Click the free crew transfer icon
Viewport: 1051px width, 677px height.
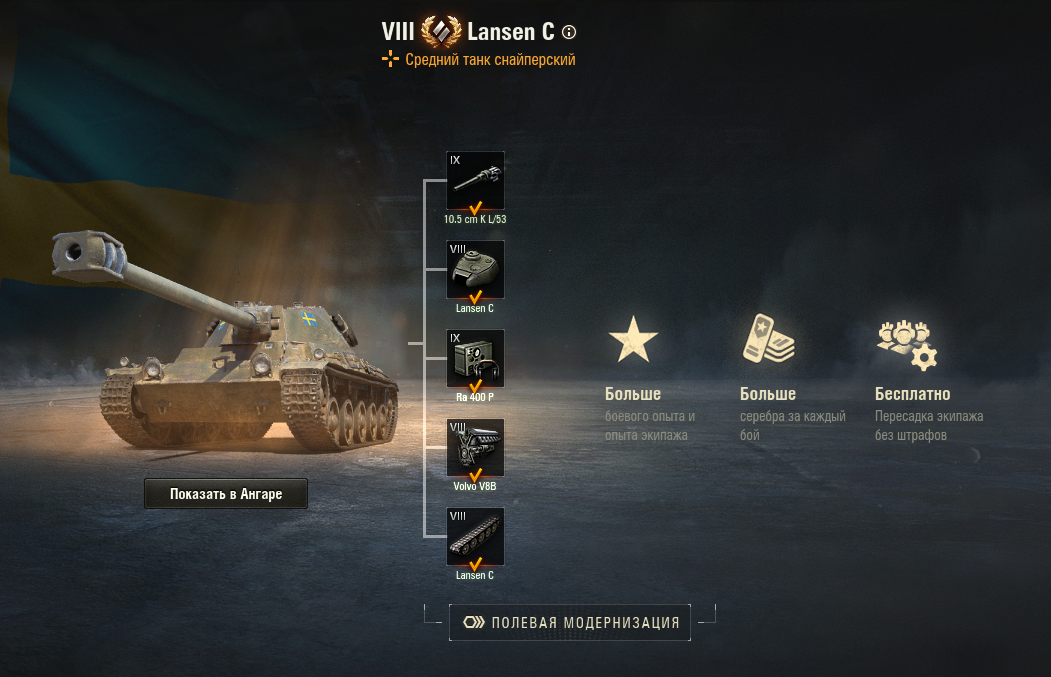906,345
